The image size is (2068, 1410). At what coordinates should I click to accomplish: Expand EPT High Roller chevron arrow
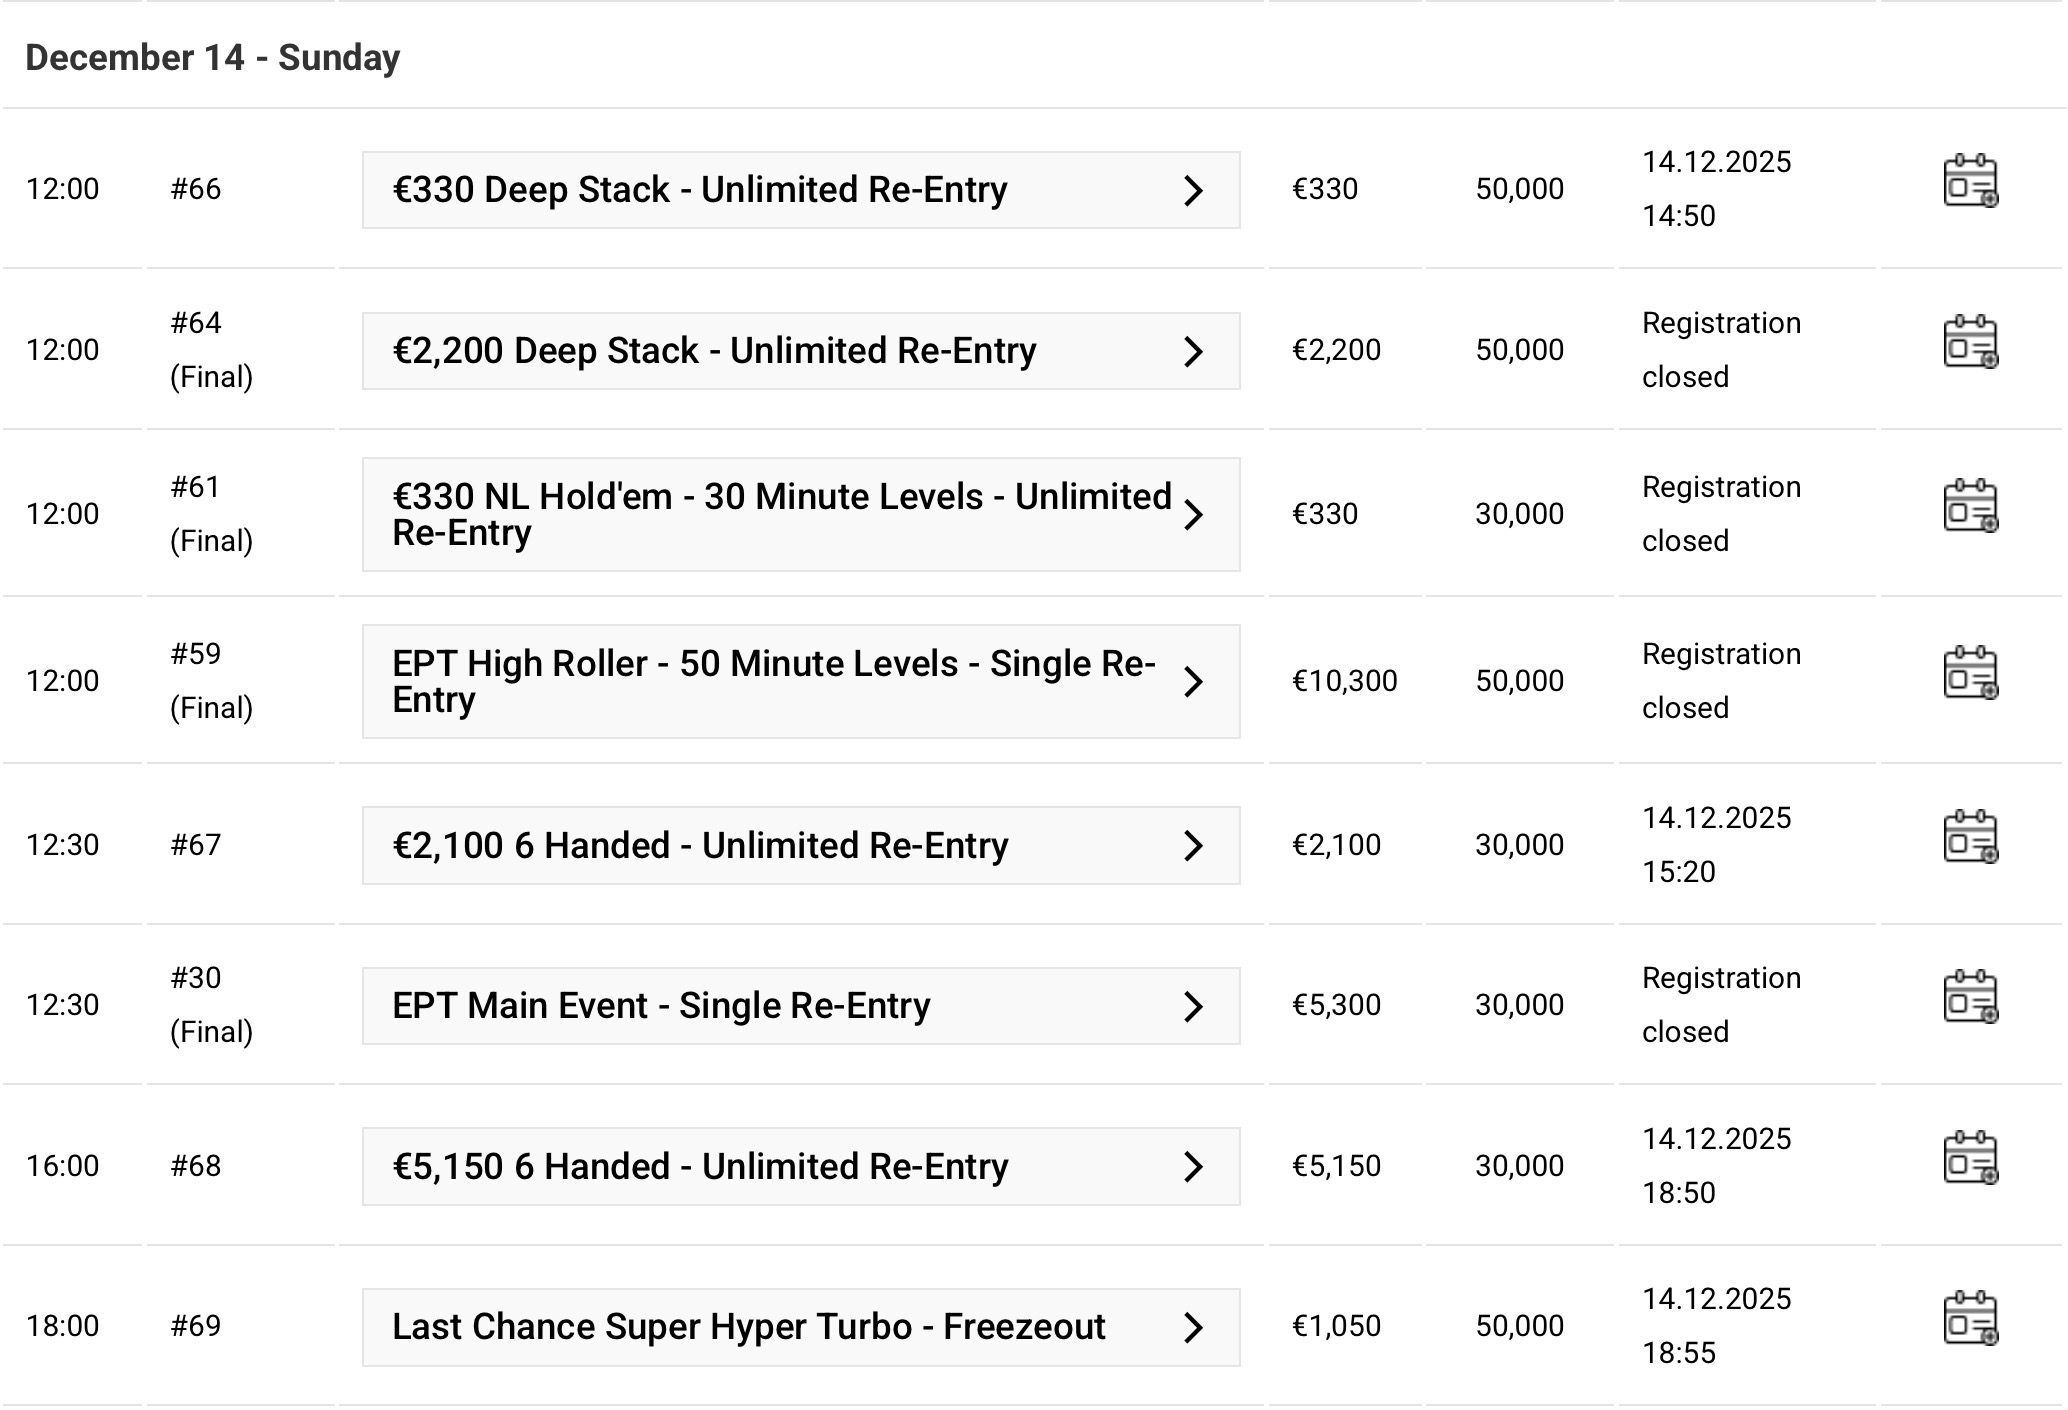[x=1192, y=682]
